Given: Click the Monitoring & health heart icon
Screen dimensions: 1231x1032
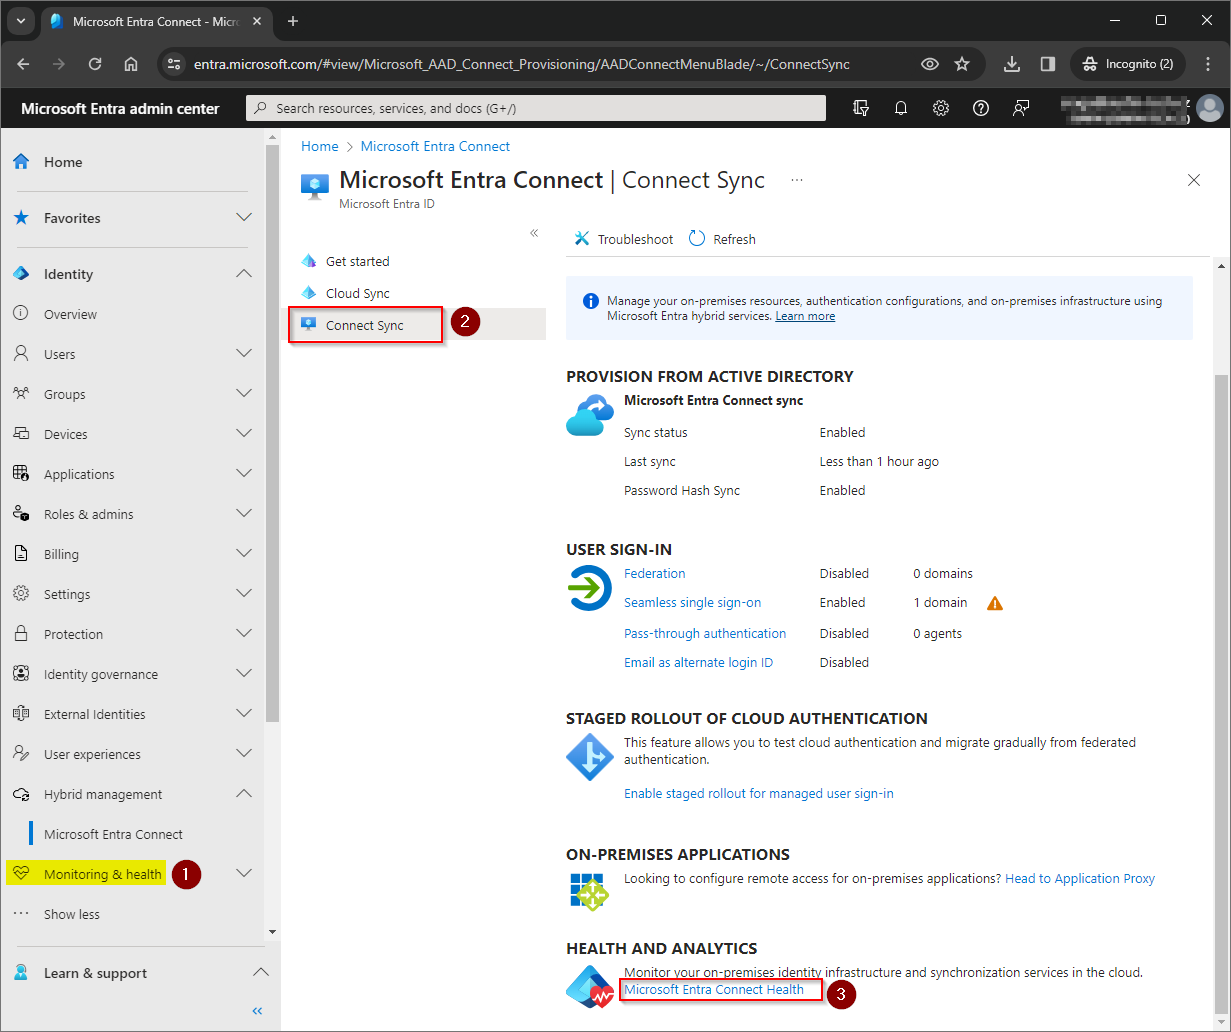Looking at the screenshot, I should point(21,874).
